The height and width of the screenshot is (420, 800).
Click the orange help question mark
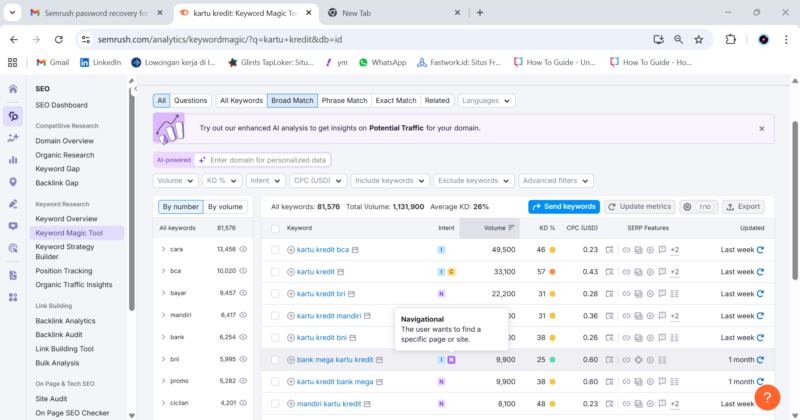pyautogui.click(x=767, y=398)
